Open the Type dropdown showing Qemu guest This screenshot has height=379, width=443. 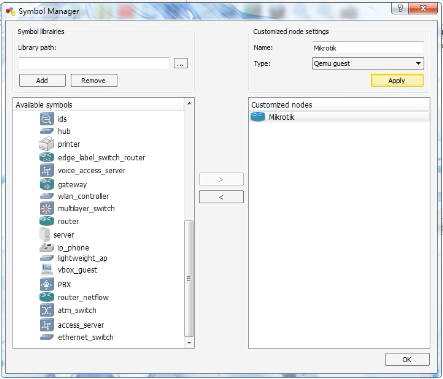pyautogui.click(x=368, y=63)
